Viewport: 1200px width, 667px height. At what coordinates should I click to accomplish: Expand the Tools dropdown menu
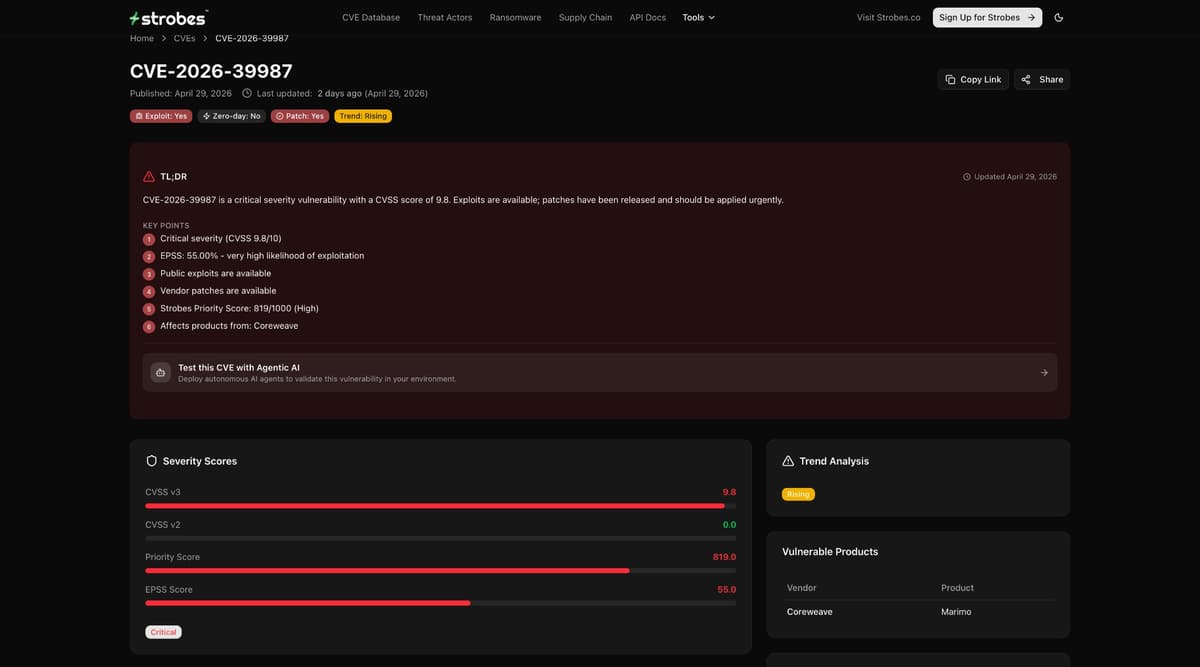click(x=699, y=17)
